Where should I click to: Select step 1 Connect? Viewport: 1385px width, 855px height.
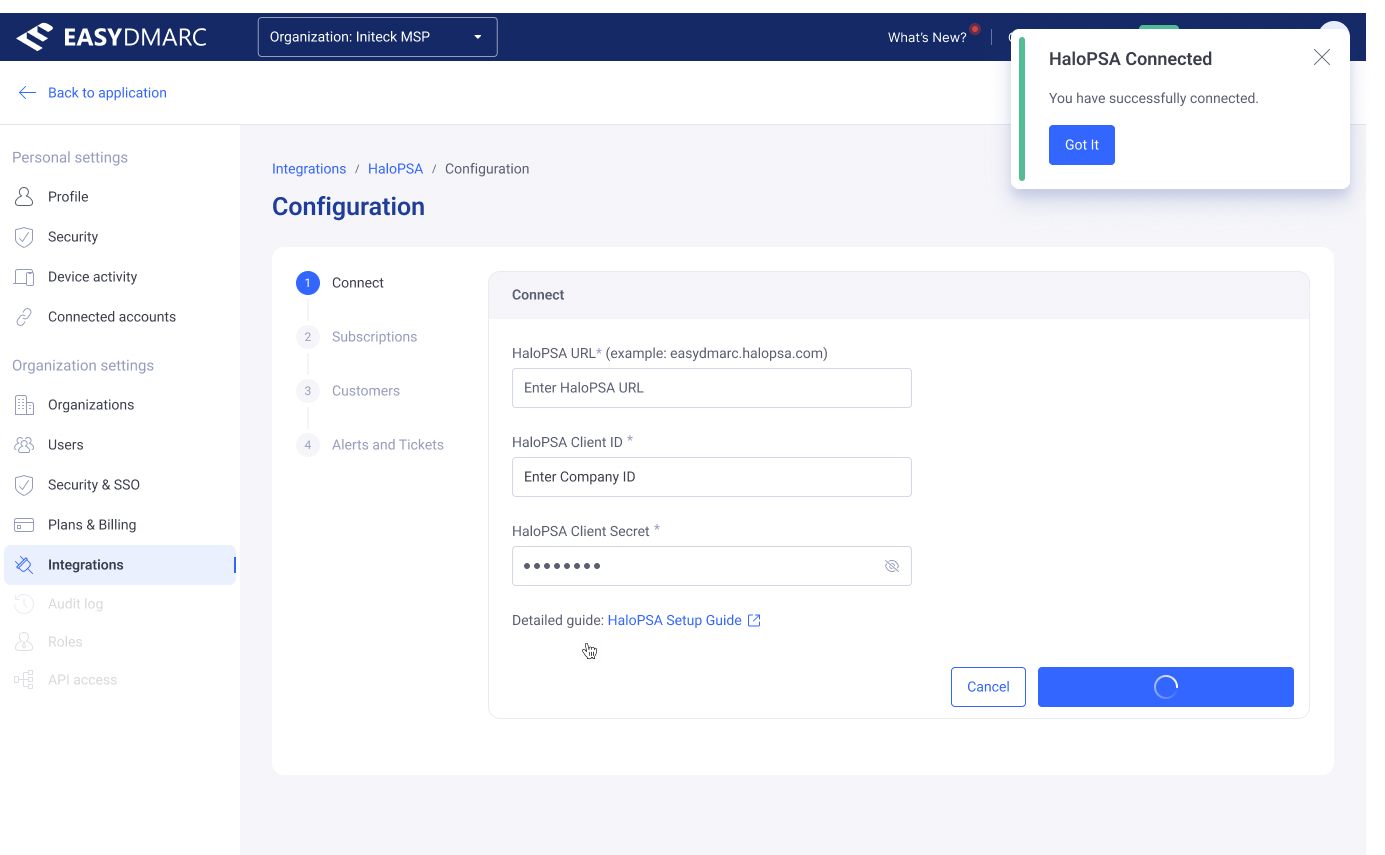pos(340,283)
